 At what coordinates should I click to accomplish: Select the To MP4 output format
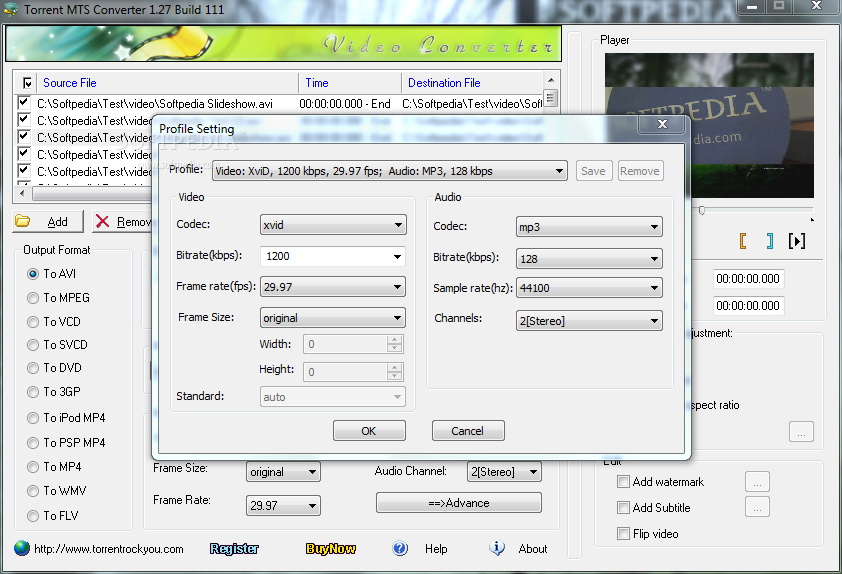[33, 467]
